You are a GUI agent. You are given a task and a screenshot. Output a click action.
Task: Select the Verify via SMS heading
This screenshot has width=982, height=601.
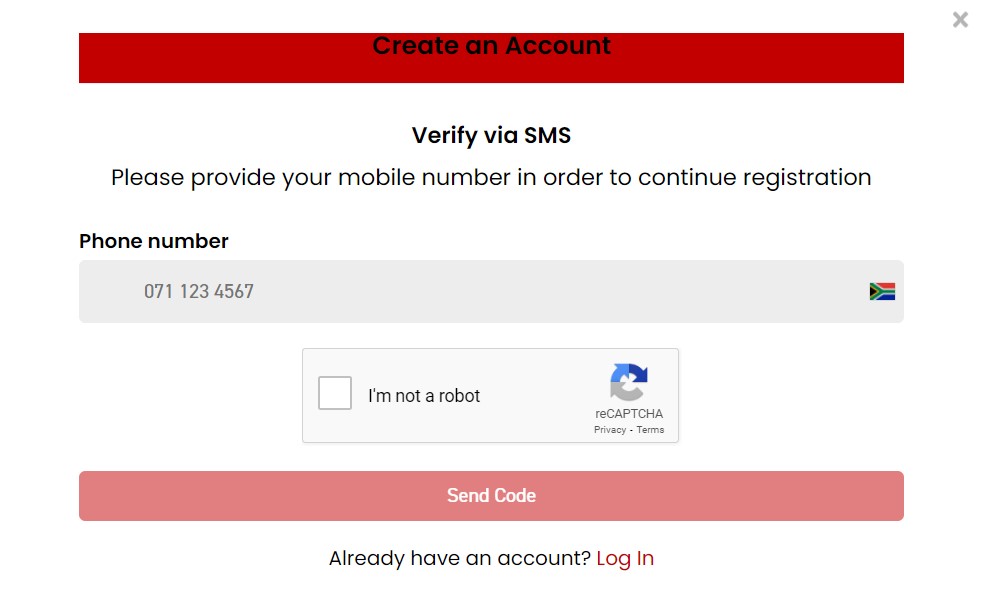[x=491, y=135]
